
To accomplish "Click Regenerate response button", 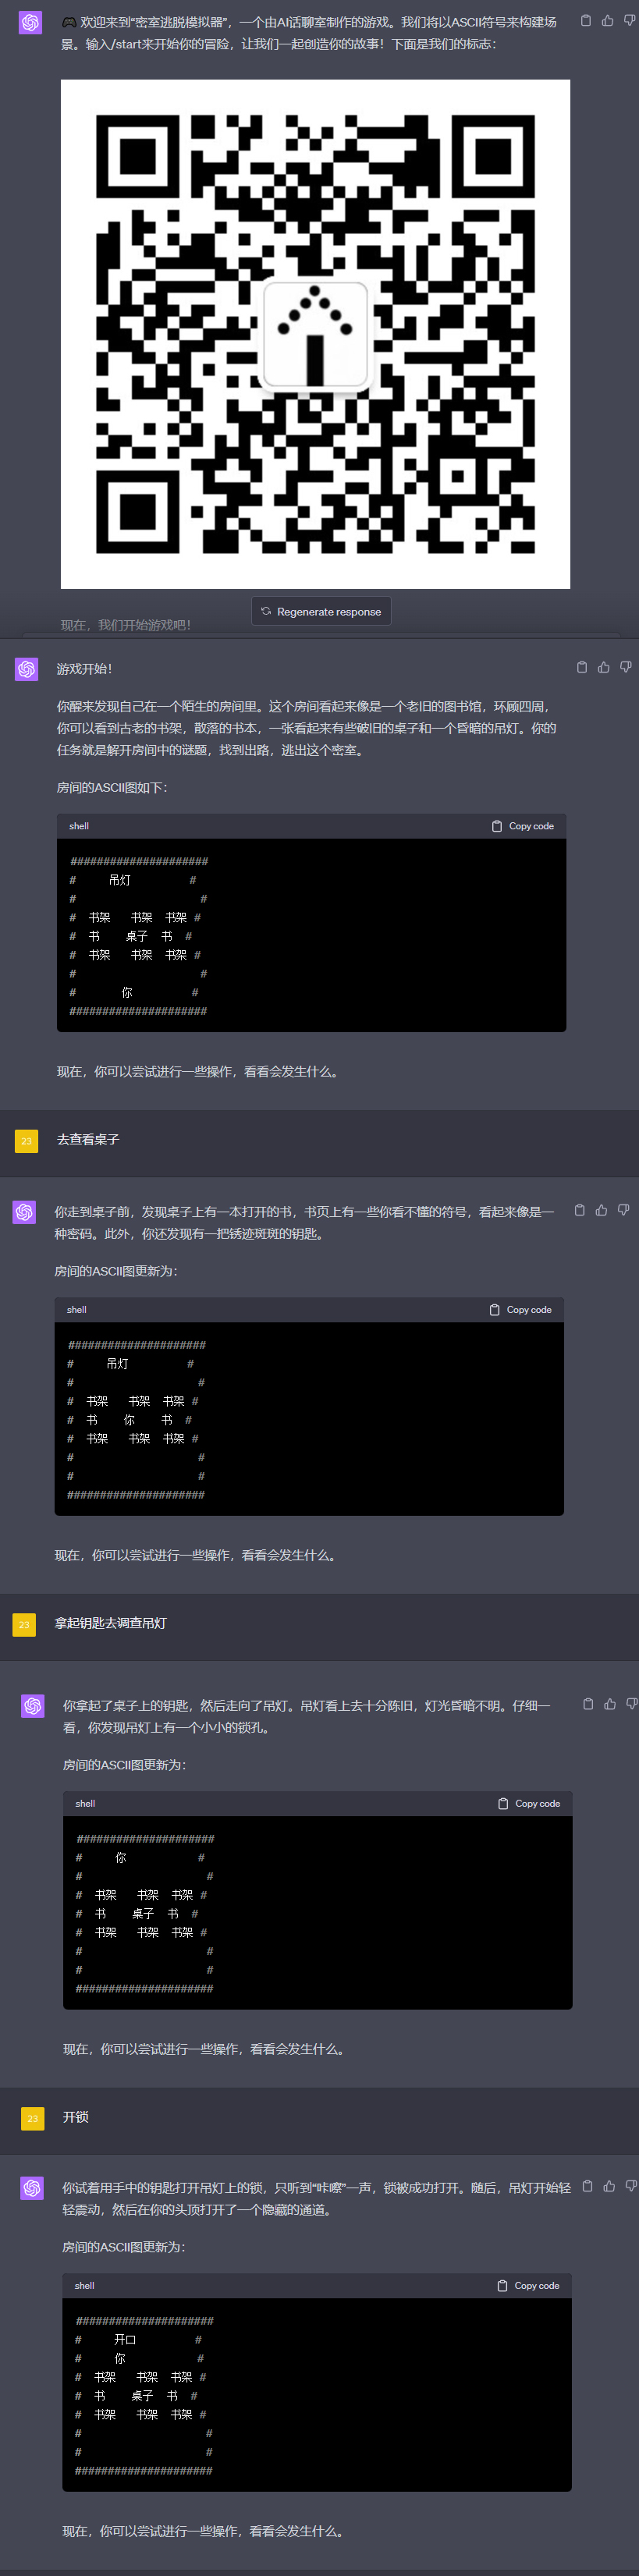I will pyautogui.click(x=321, y=611).
